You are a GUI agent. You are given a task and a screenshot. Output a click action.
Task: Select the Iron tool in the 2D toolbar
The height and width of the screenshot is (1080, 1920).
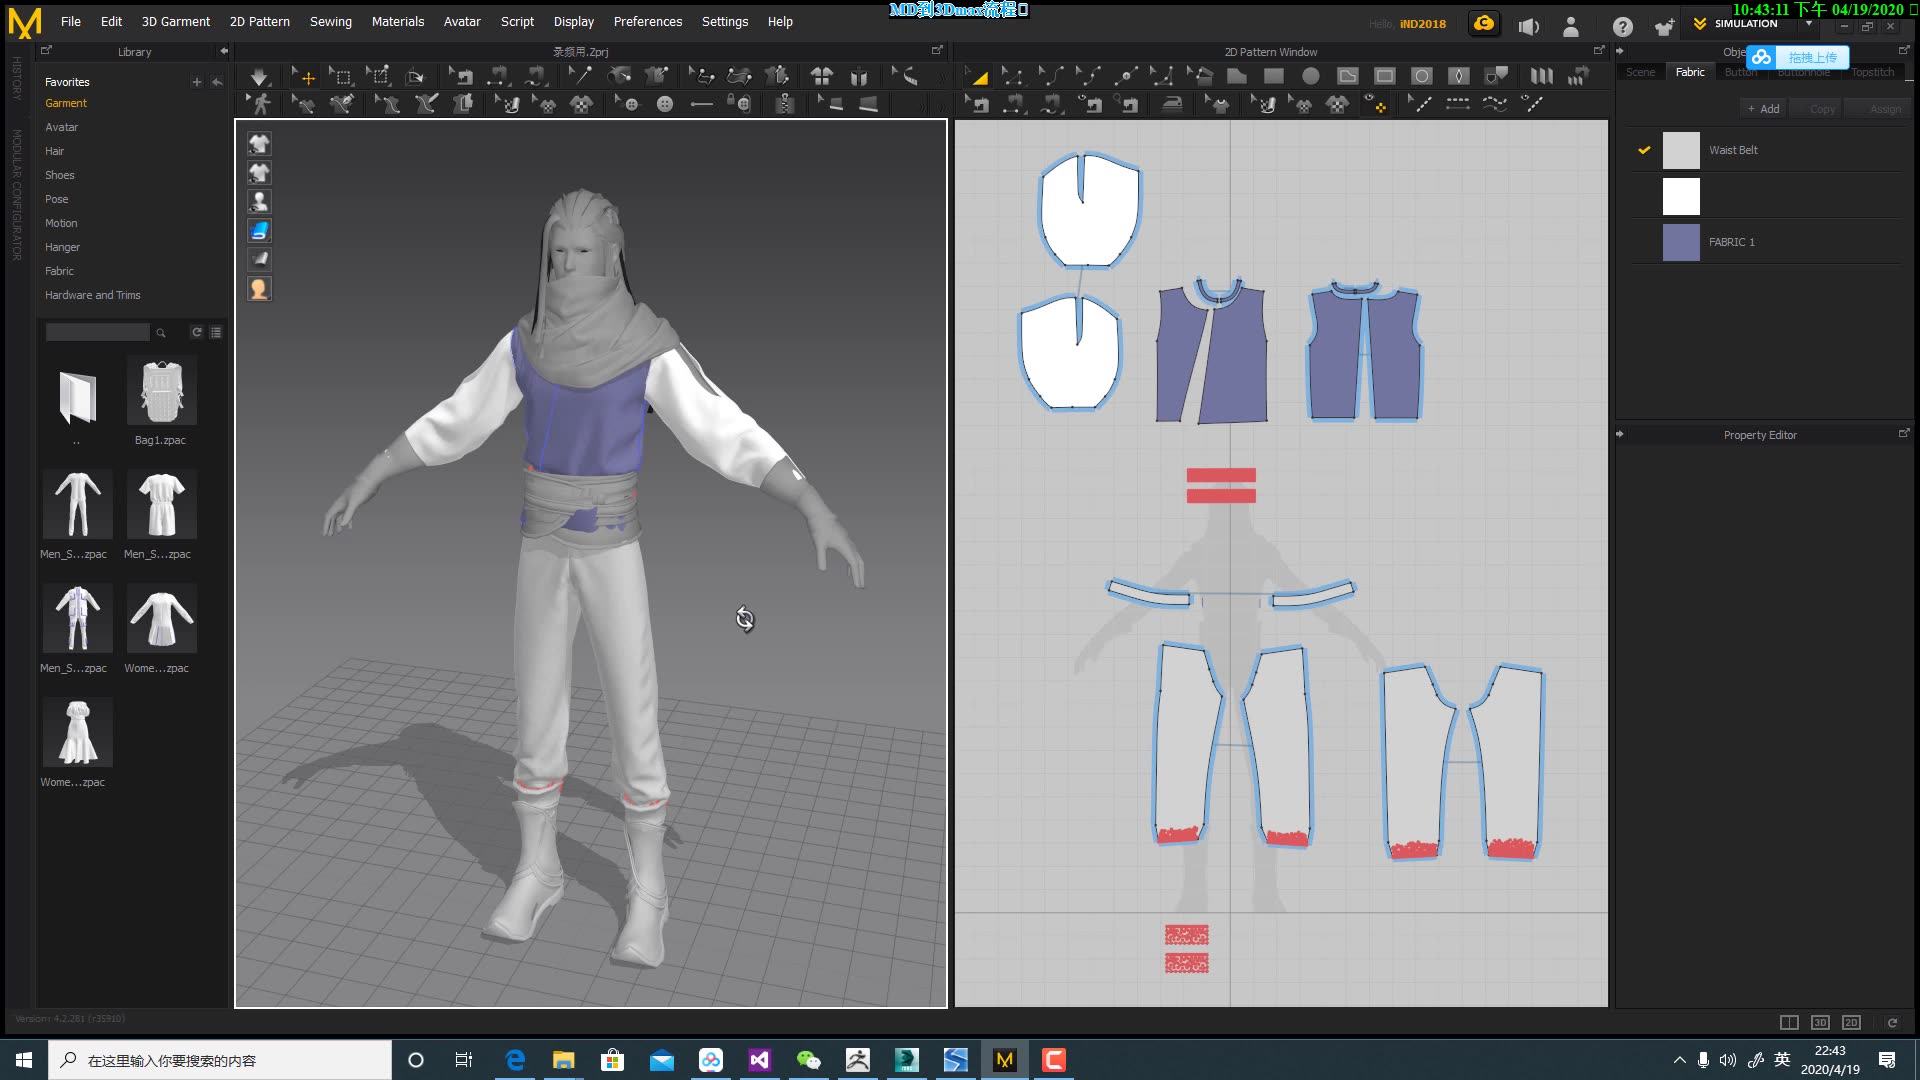[x=1170, y=103]
